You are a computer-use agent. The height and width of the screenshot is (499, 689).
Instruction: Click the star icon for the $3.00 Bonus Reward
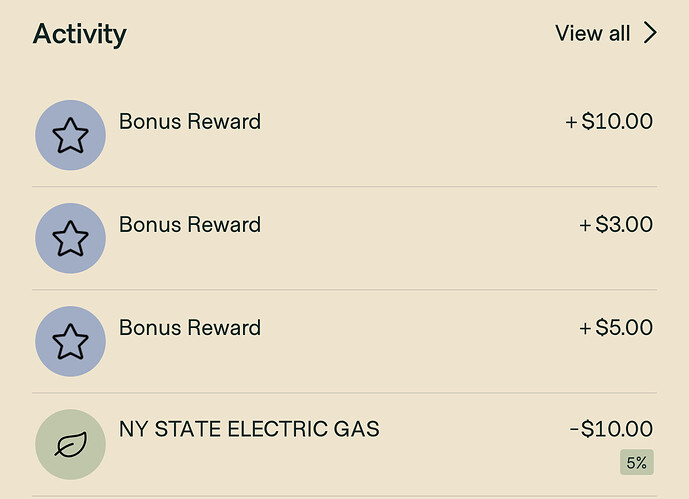pyautogui.click(x=70, y=238)
